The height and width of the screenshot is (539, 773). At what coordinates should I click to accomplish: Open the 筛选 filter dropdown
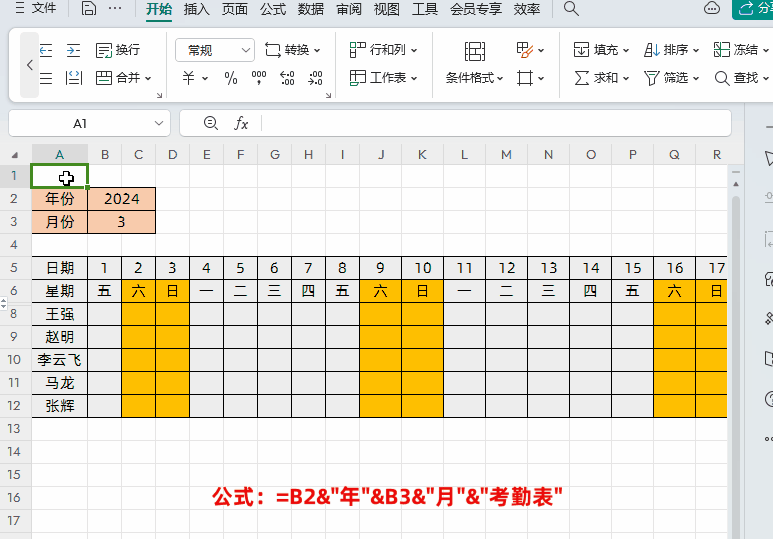[x=671, y=78]
